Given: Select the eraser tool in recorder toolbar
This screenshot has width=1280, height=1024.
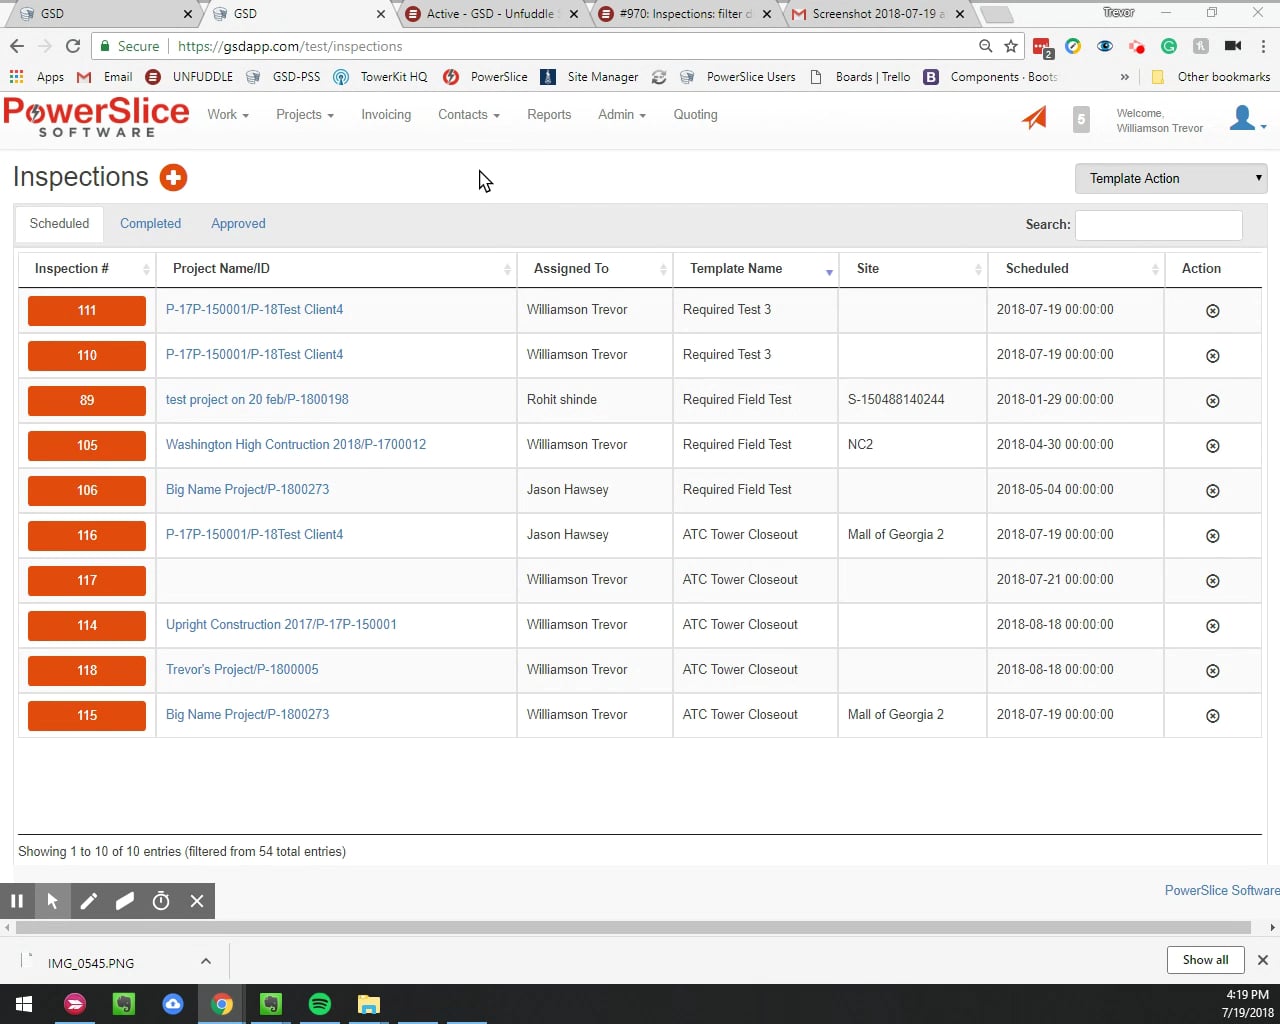Looking at the screenshot, I should [x=125, y=901].
